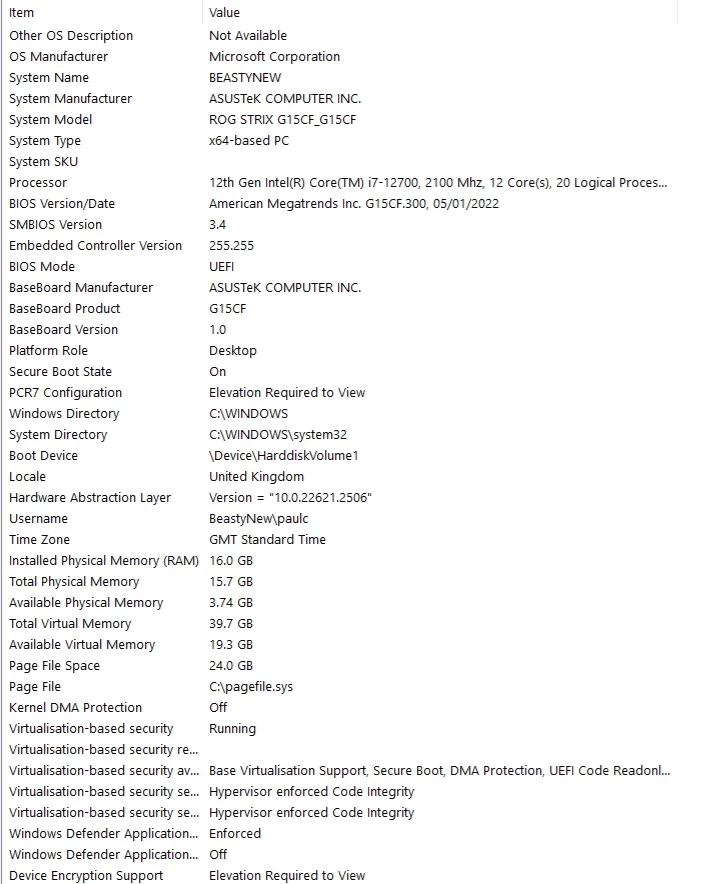
Task: Click the C:\WINDOWS\system32 value
Action: (x=278, y=435)
